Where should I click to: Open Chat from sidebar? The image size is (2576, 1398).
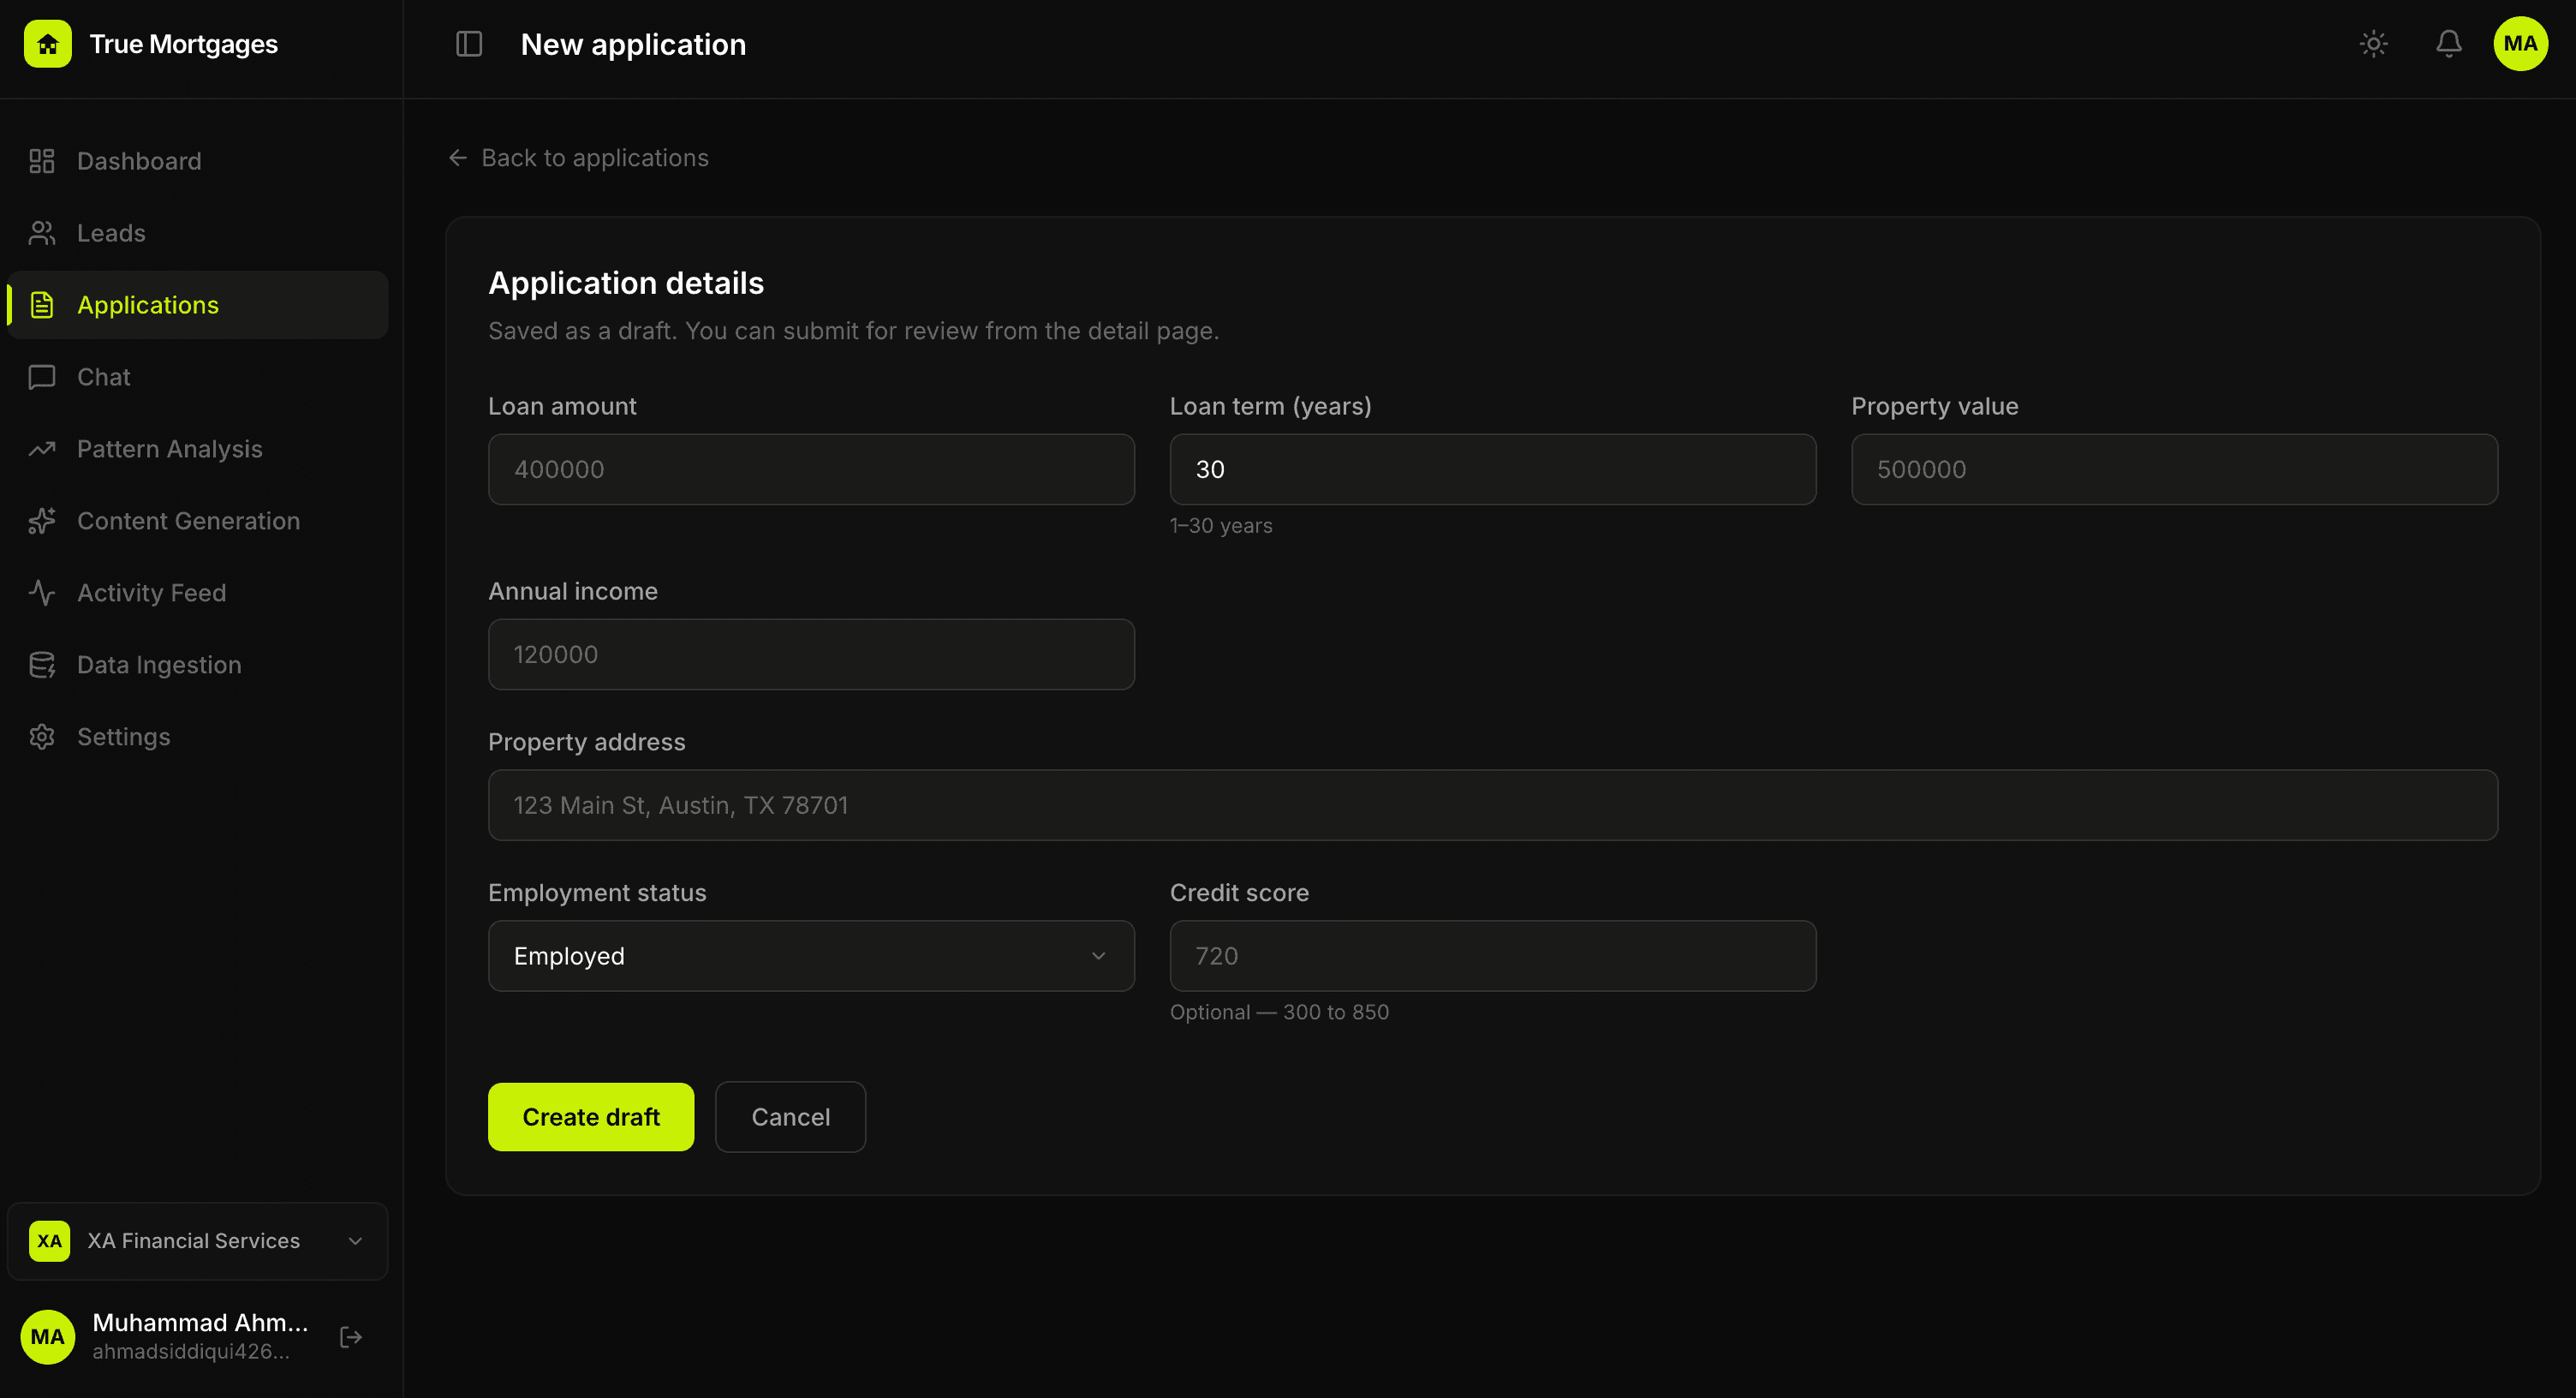[198, 377]
